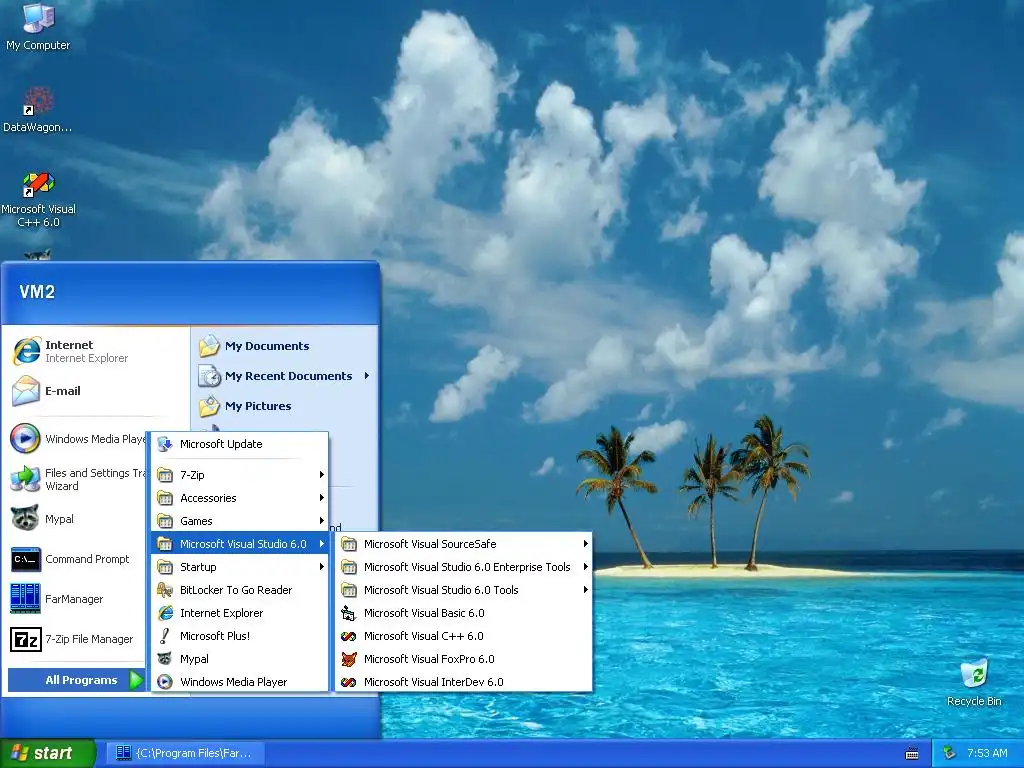Image resolution: width=1024 pixels, height=768 pixels.
Task: Click the My Documents folder icon
Action: click(210, 345)
